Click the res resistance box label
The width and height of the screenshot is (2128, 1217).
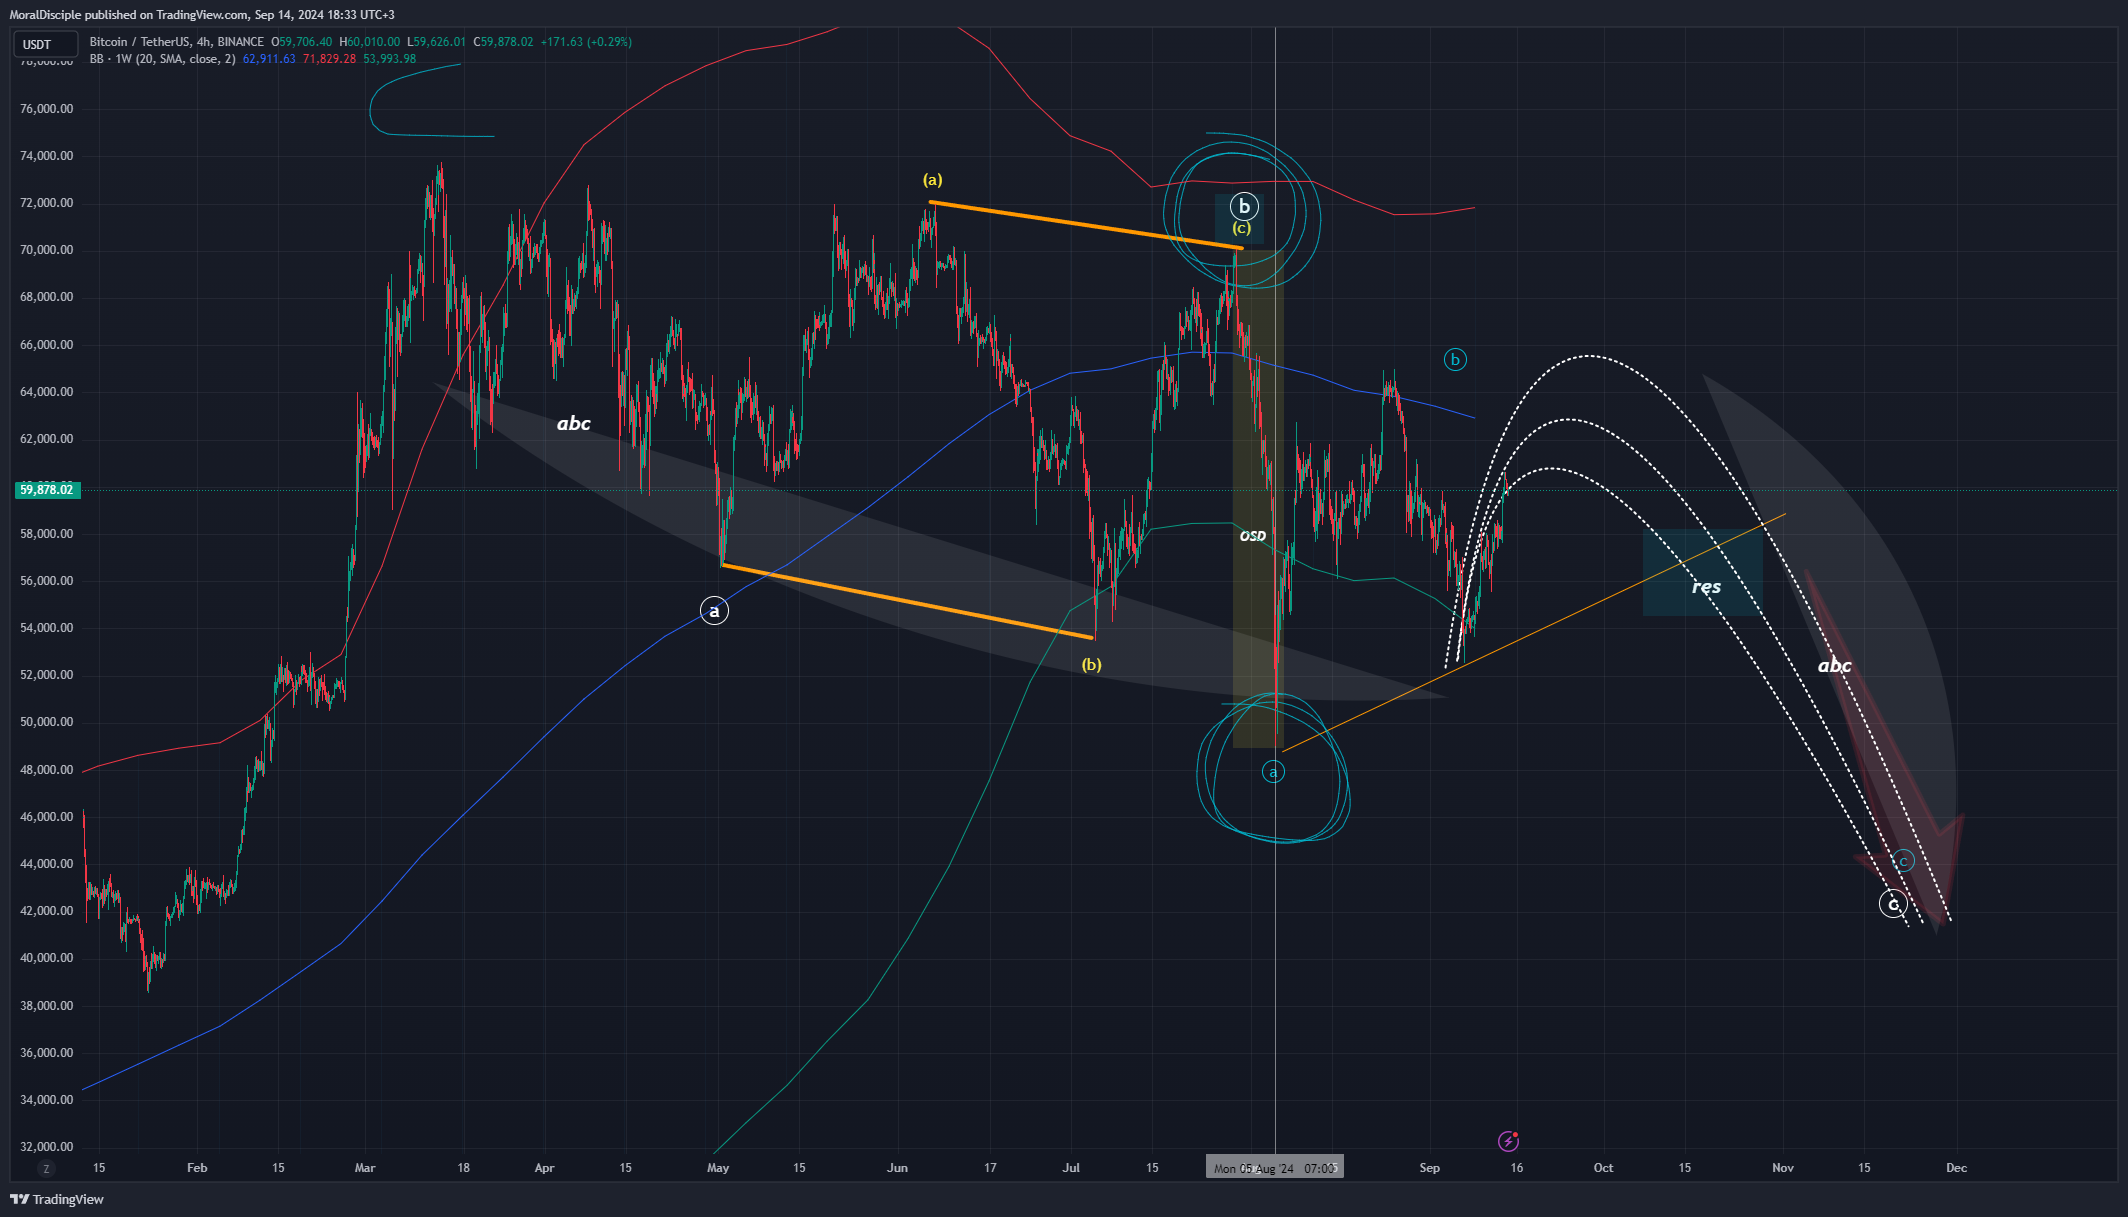(x=1706, y=587)
